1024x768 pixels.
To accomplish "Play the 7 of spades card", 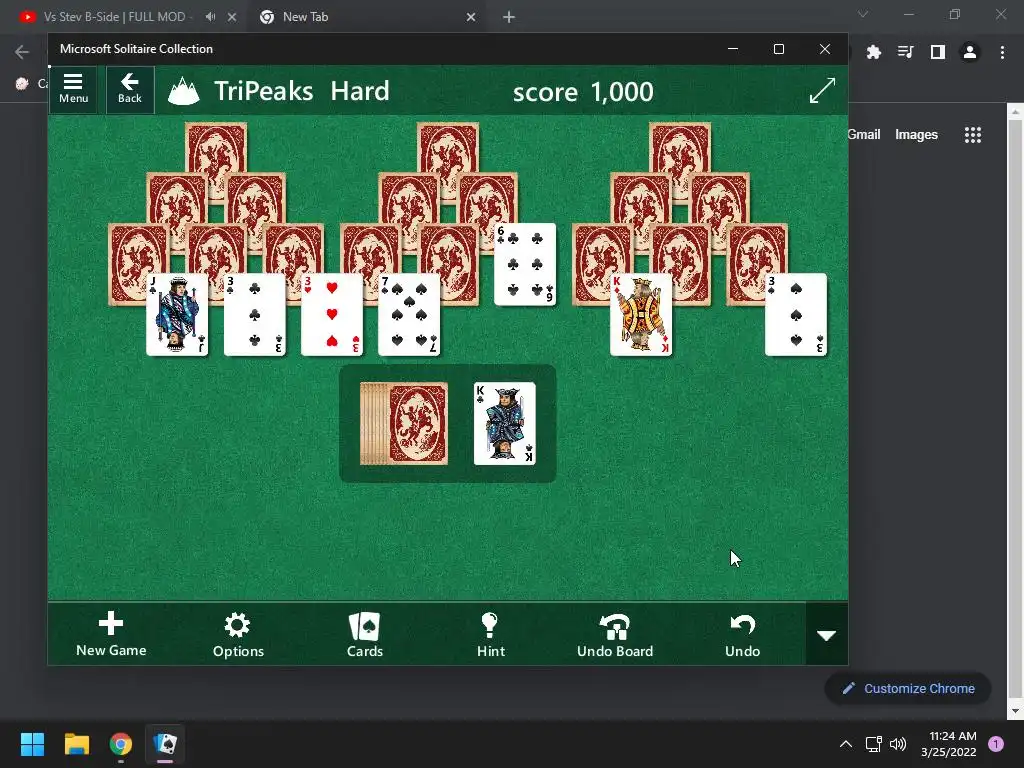I will pyautogui.click(x=409, y=315).
